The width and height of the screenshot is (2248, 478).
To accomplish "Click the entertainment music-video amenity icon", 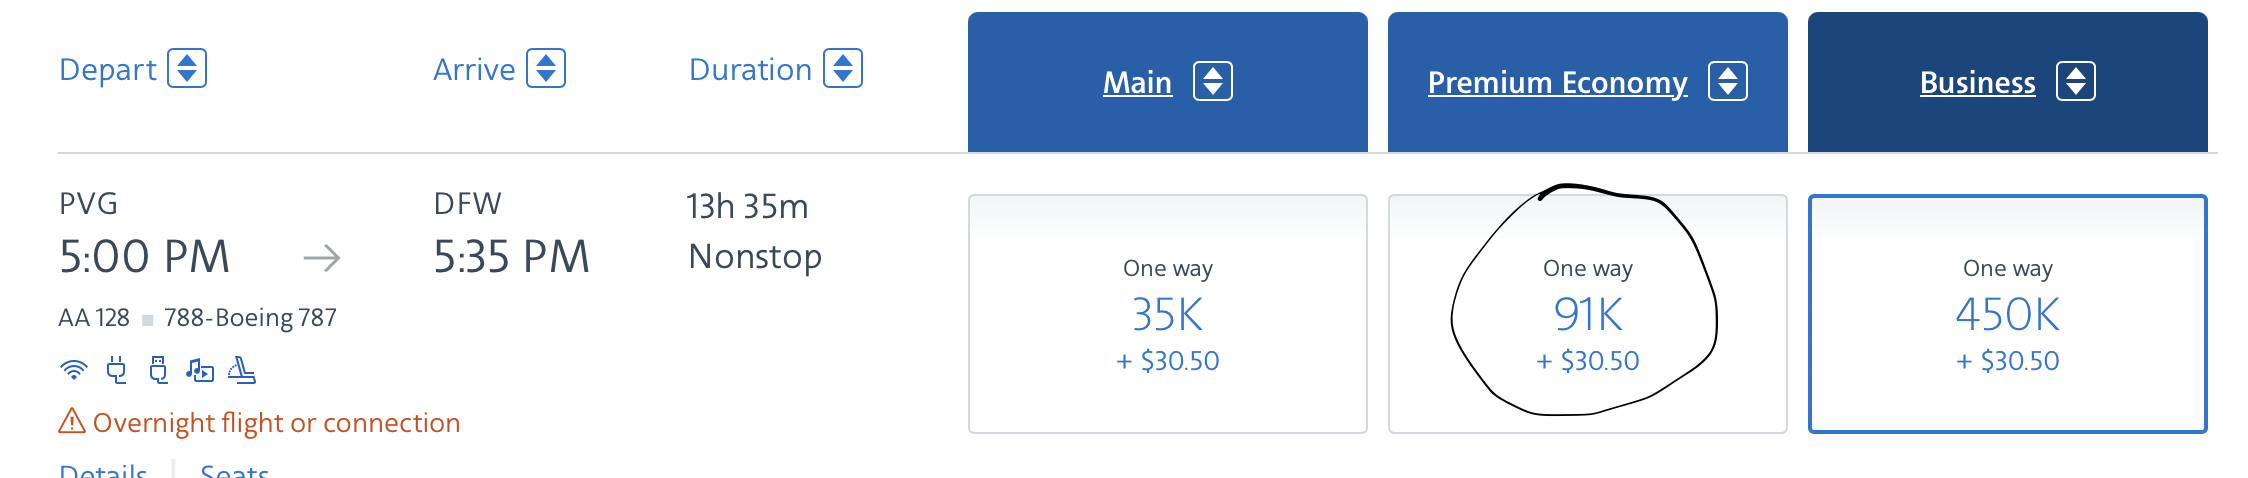I will pyautogui.click(x=200, y=370).
